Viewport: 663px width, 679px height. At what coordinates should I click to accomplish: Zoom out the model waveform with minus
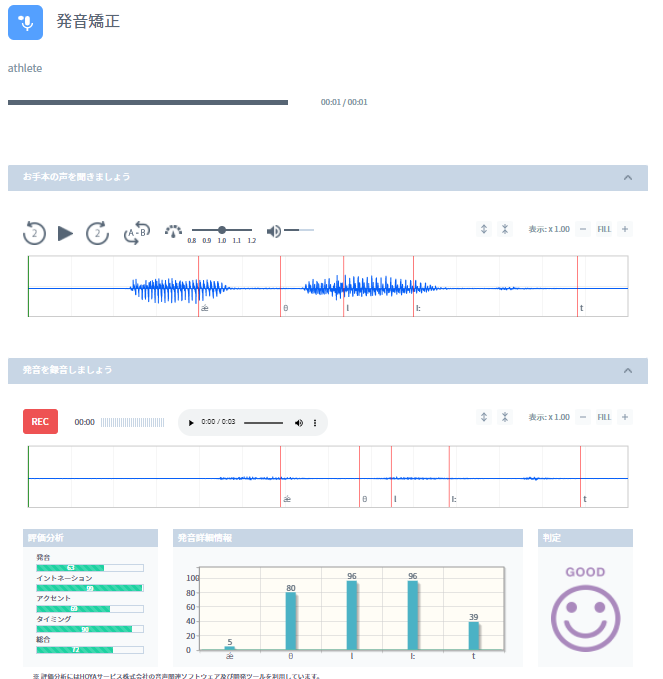click(583, 229)
